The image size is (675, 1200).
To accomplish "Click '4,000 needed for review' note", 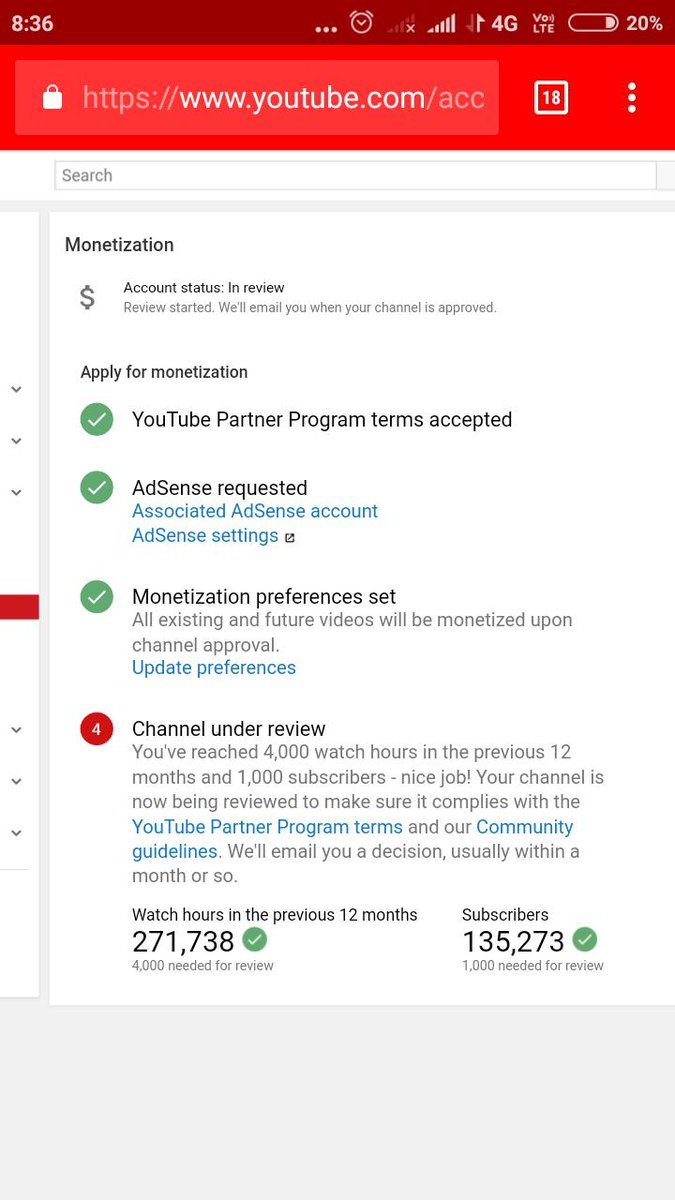I will (x=203, y=966).
